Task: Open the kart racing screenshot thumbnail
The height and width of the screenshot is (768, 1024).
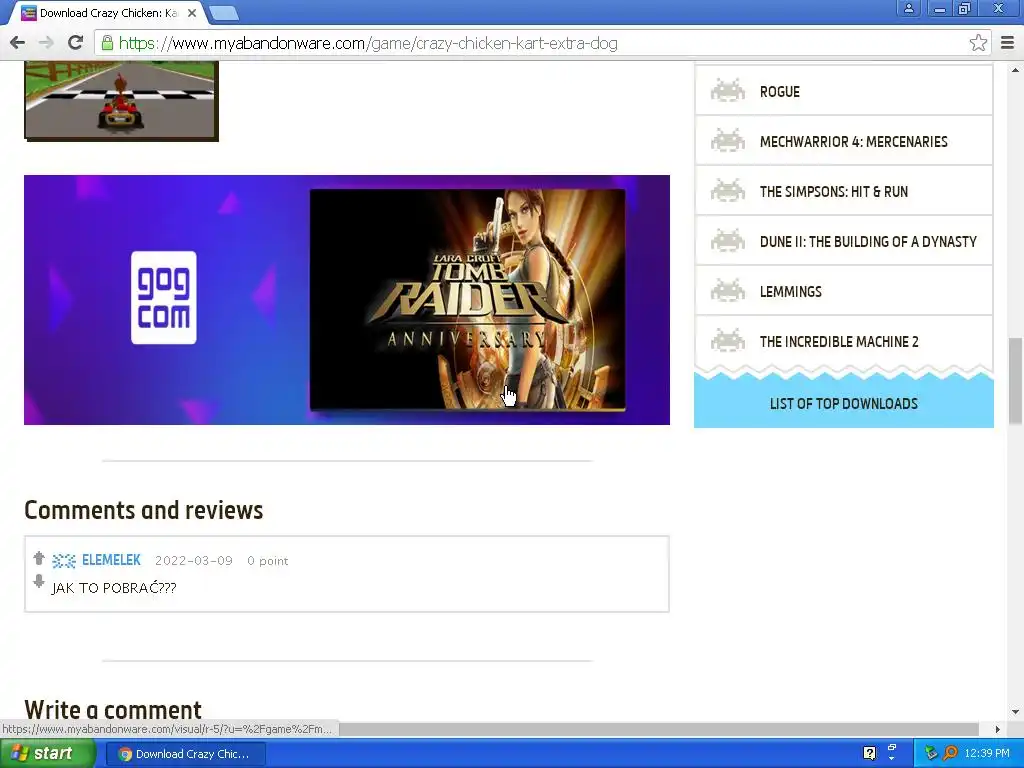Action: point(121,101)
